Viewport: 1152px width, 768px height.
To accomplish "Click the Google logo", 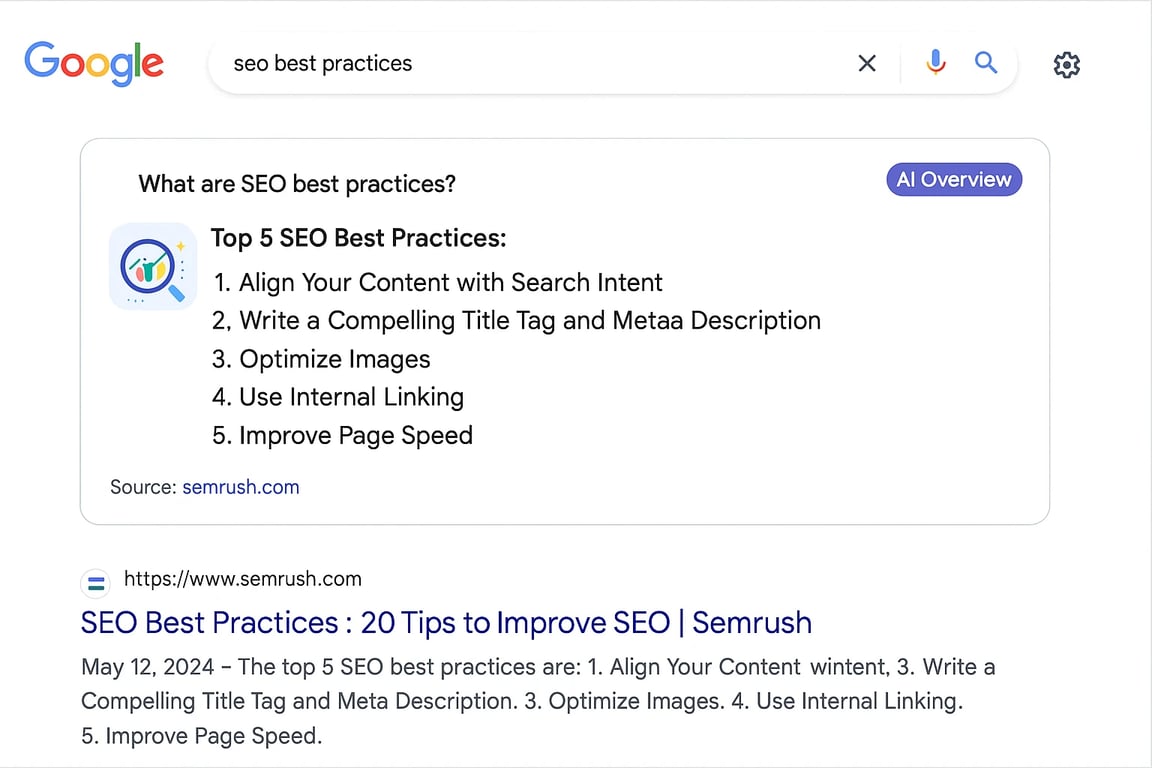I will coord(94,64).
